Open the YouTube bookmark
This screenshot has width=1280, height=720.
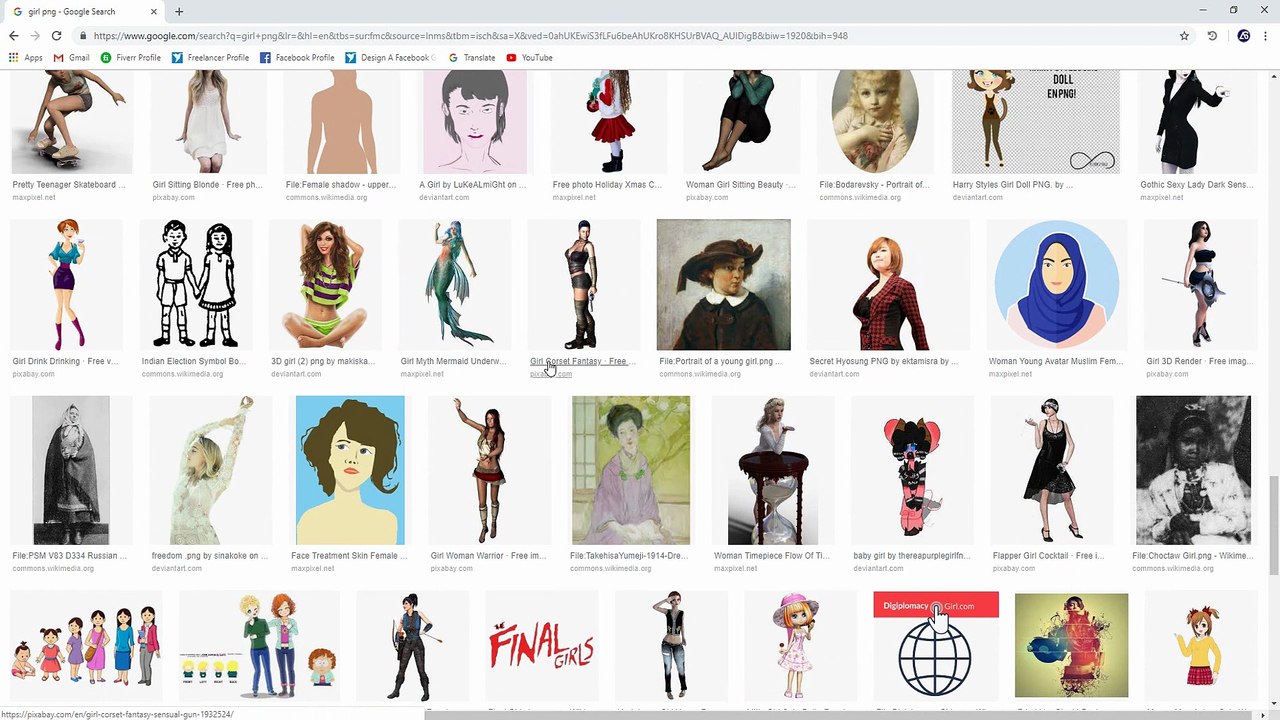(530, 58)
